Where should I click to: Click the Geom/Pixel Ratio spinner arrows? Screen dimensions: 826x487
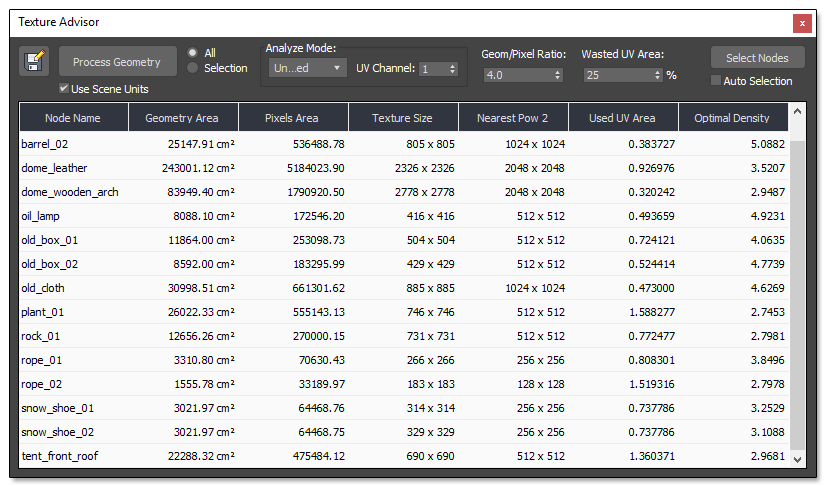pos(557,75)
